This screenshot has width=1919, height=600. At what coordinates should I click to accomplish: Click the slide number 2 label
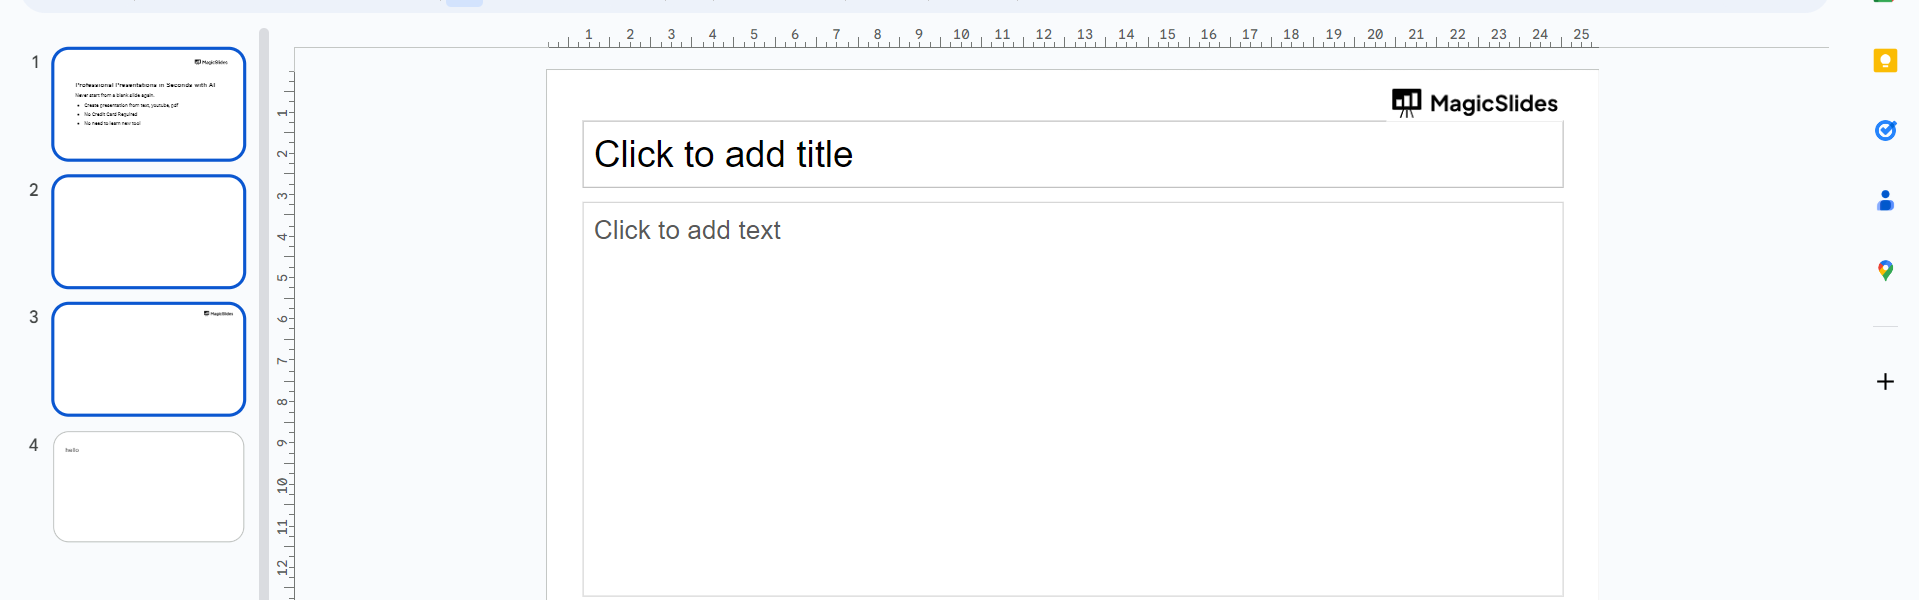(34, 190)
